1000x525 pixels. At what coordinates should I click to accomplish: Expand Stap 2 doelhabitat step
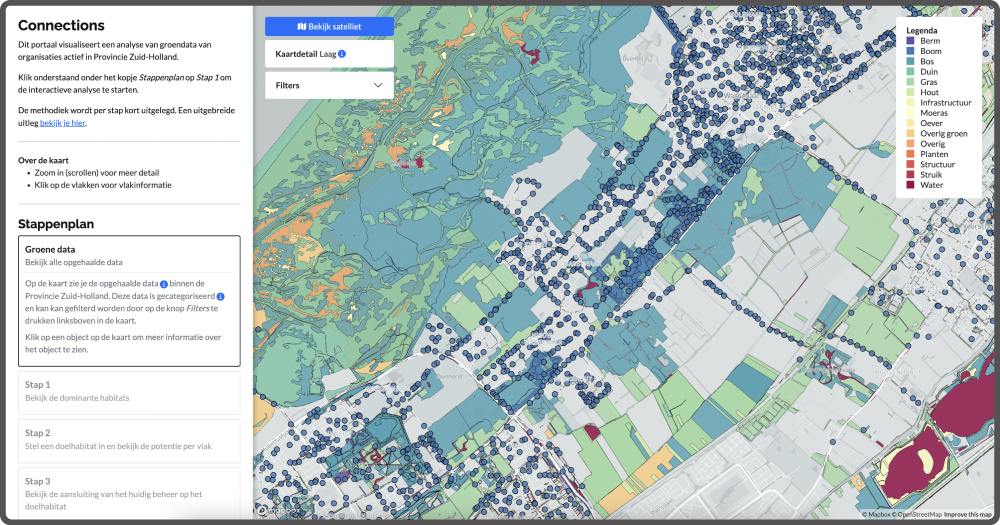click(x=129, y=439)
